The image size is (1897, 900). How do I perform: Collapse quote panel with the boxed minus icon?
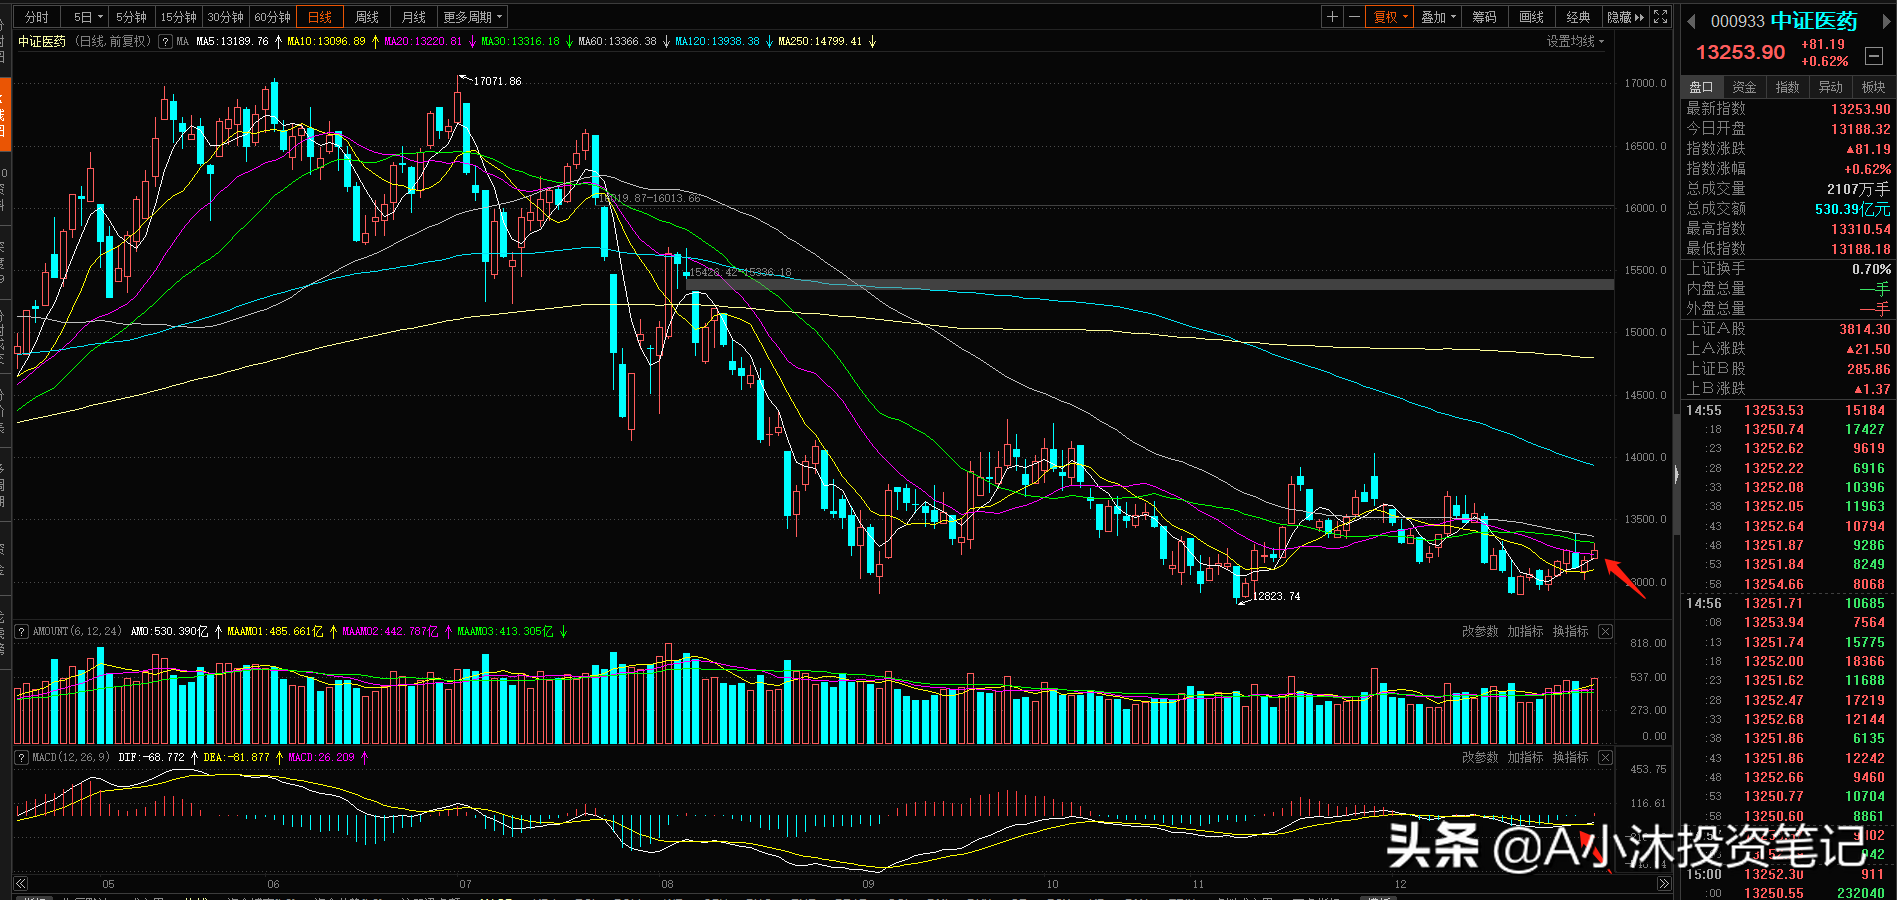tap(1874, 56)
